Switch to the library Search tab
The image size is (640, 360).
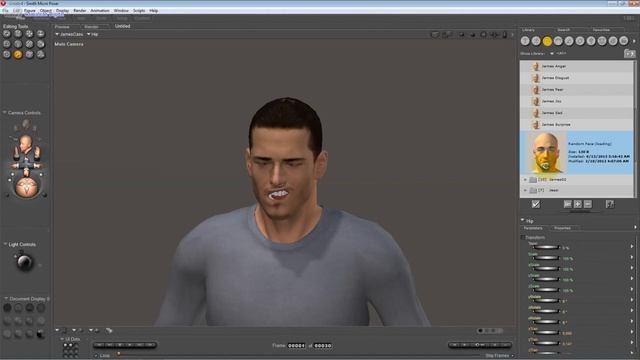pos(563,30)
